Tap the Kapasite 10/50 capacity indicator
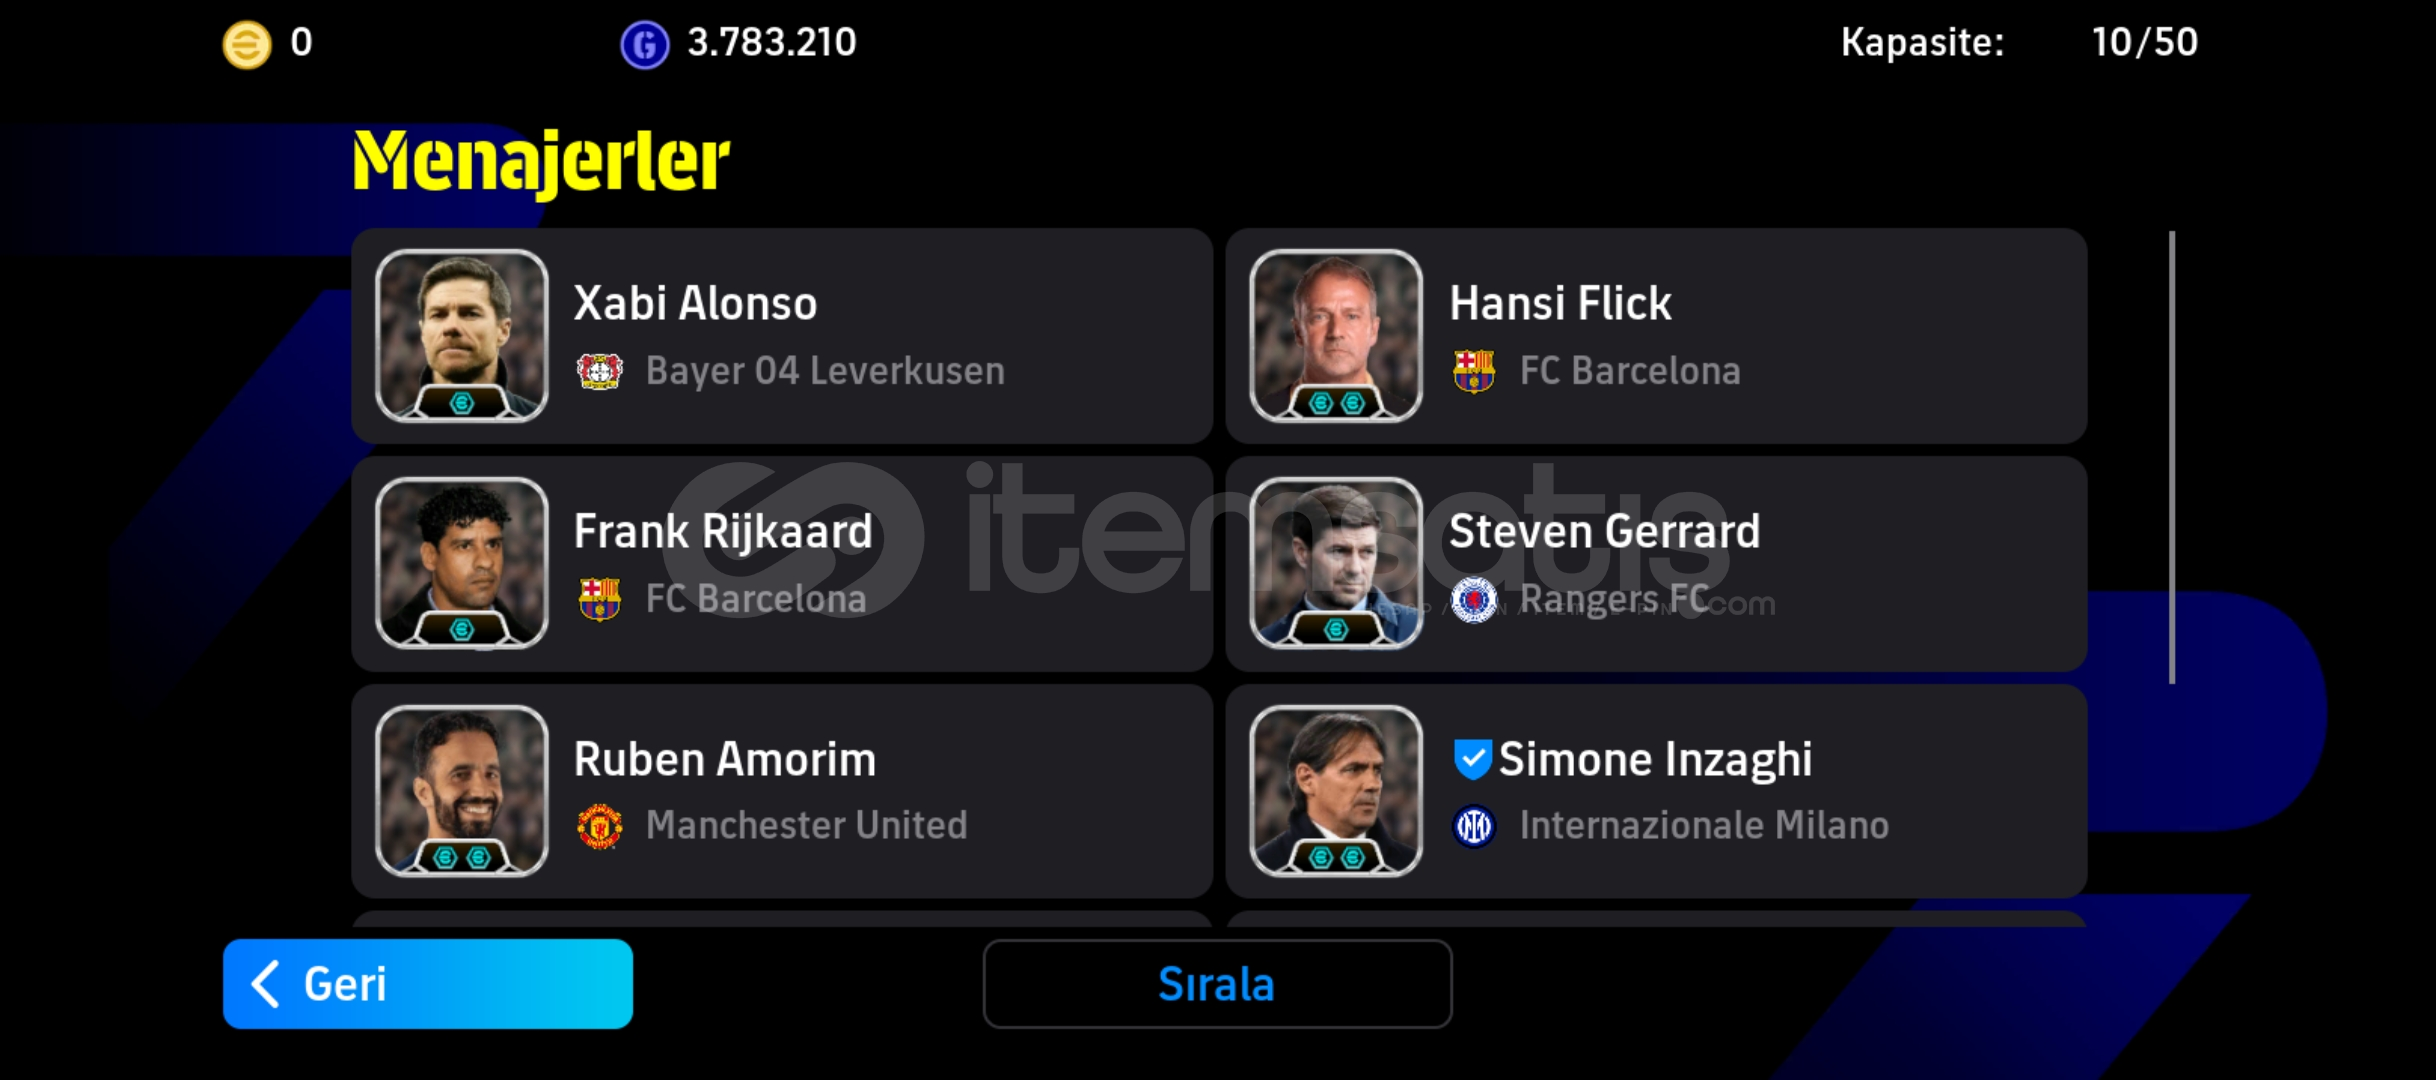Screen dimensions: 2436x1080 2019,43
